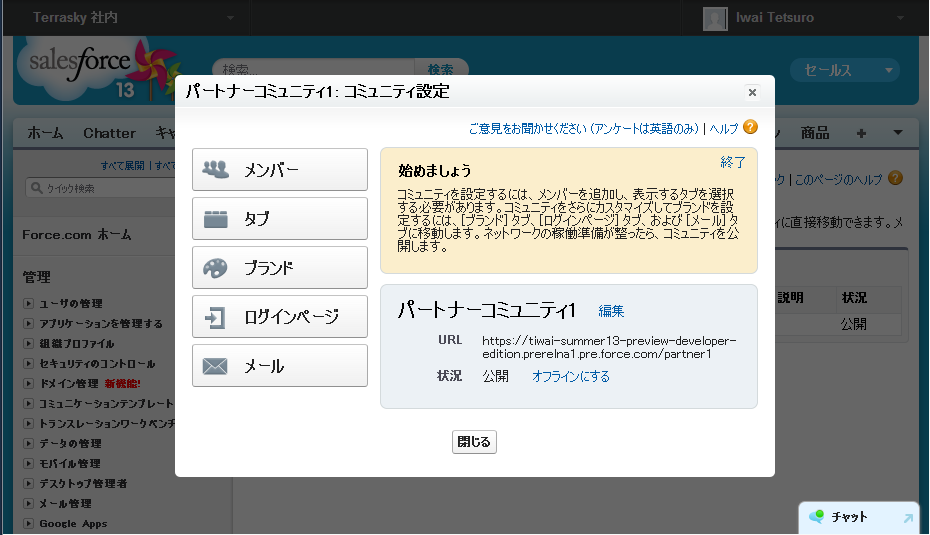Open the ブランド settings section

coord(280,268)
